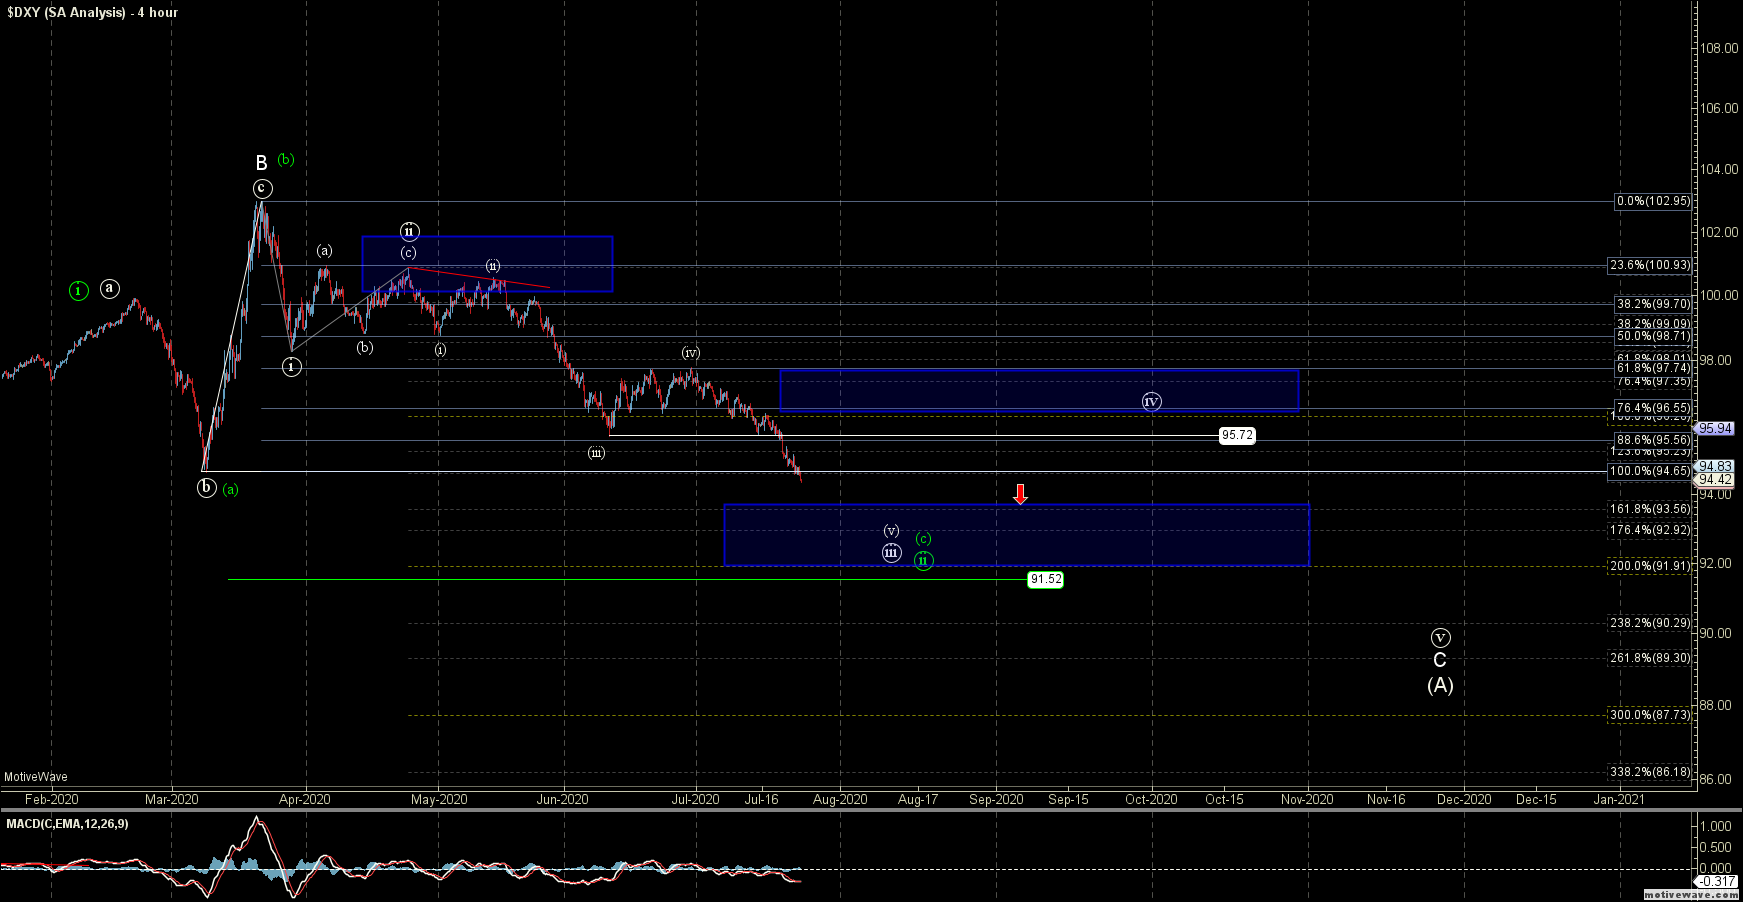
Task: Select the 61.8%(97.74) Fibonacci label
Action: pyautogui.click(x=1654, y=368)
